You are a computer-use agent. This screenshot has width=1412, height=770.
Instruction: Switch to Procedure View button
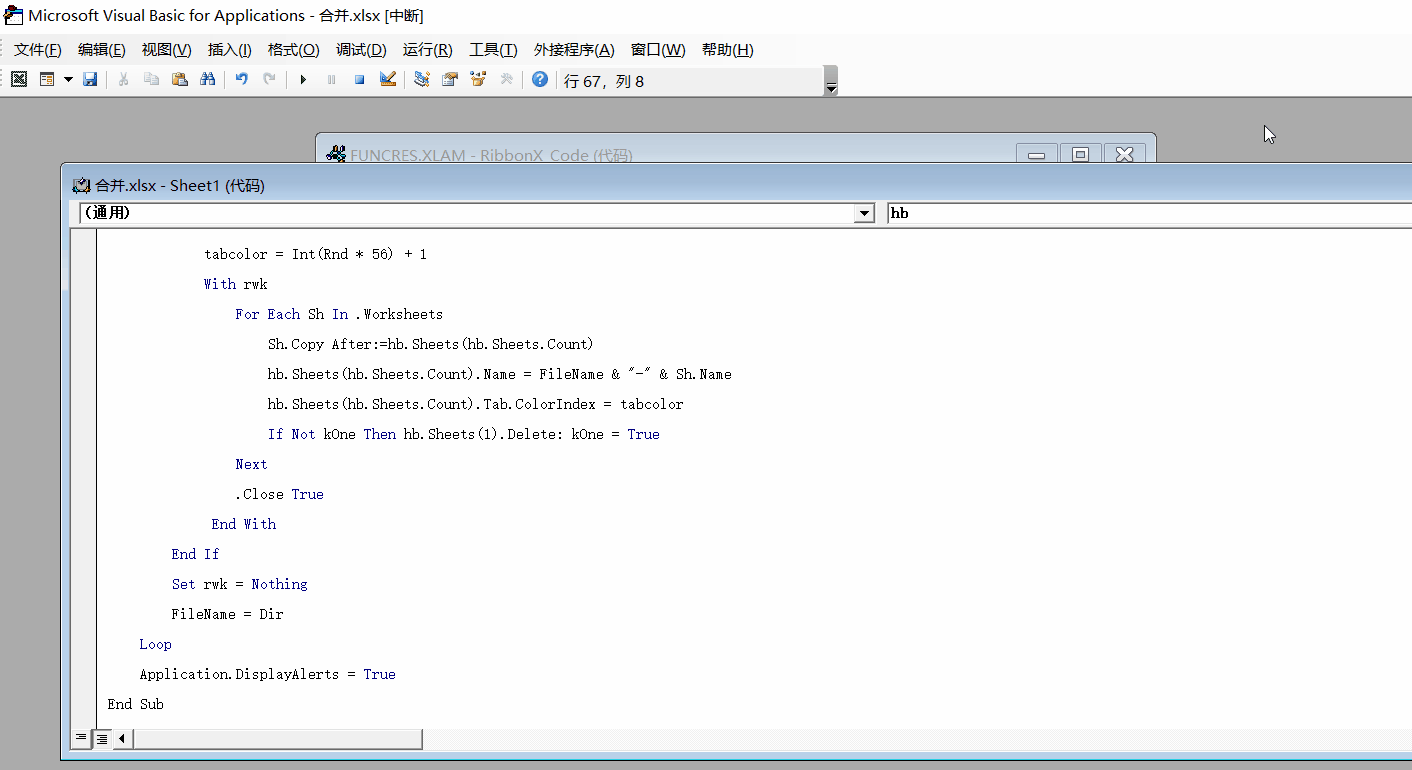click(x=81, y=739)
